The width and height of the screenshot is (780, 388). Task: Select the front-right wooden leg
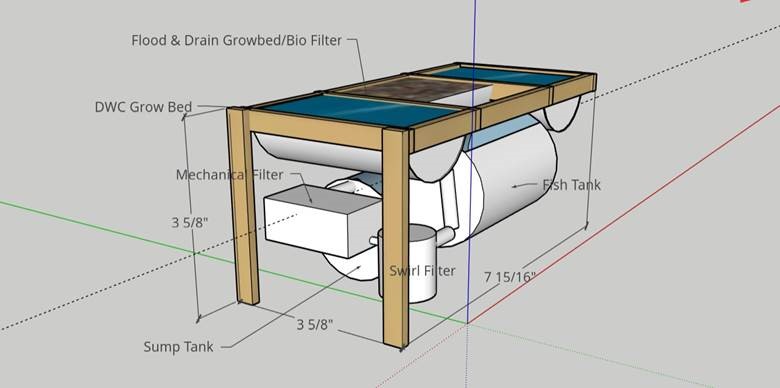pyautogui.click(x=396, y=238)
